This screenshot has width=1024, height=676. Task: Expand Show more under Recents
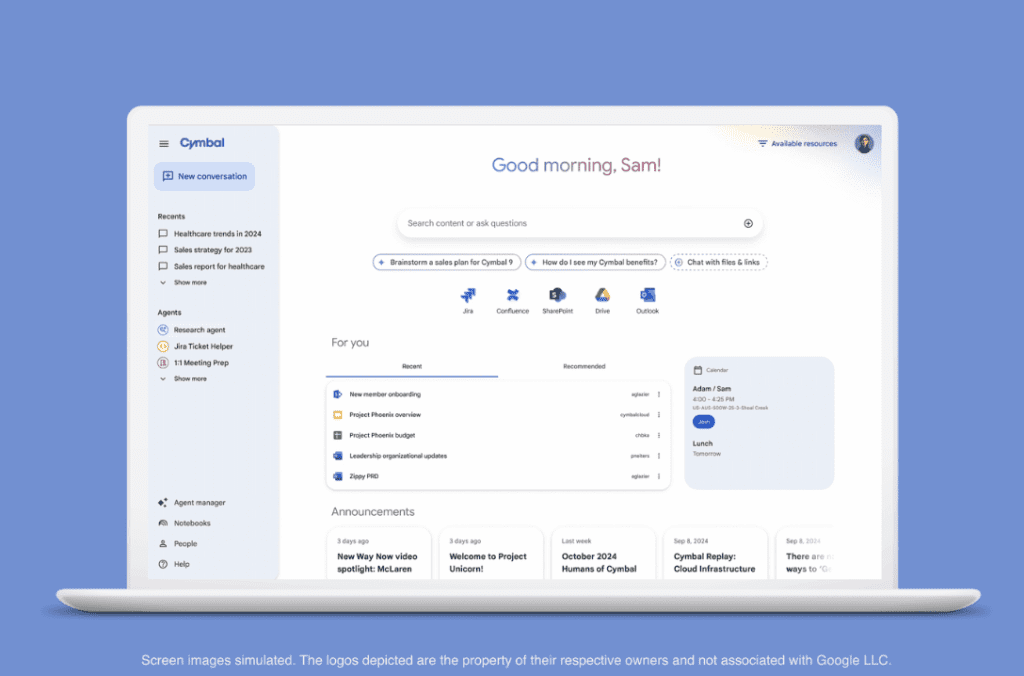pyautogui.click(x=189, y=283)
